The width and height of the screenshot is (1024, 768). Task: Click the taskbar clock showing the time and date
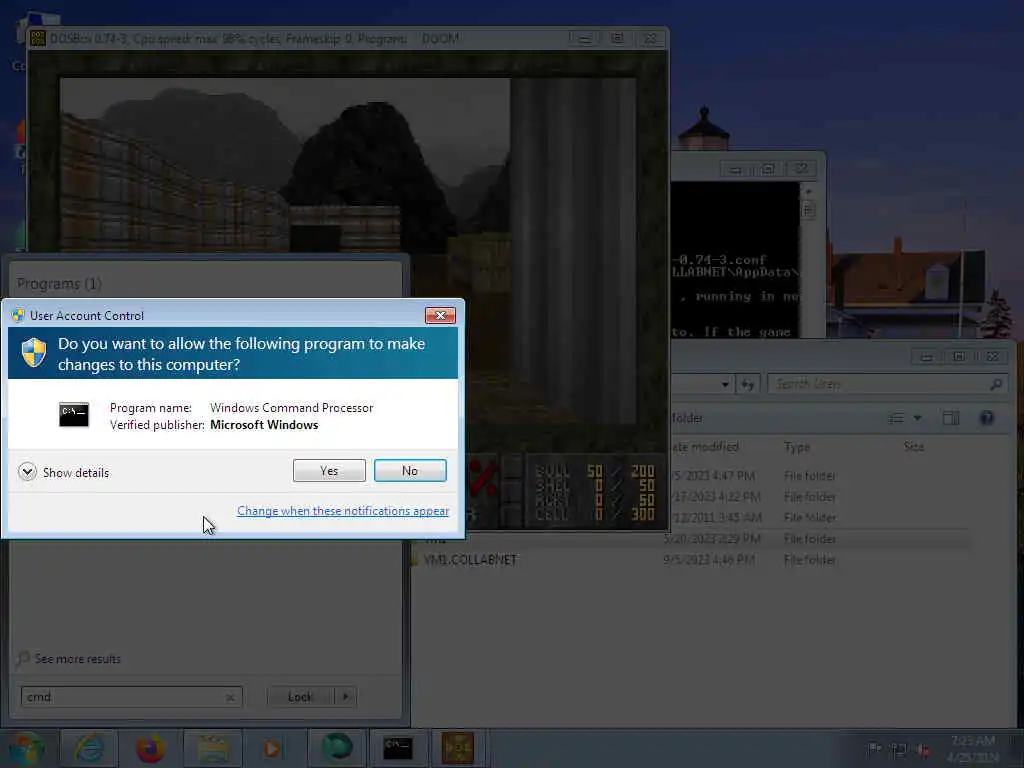(972, 749)
